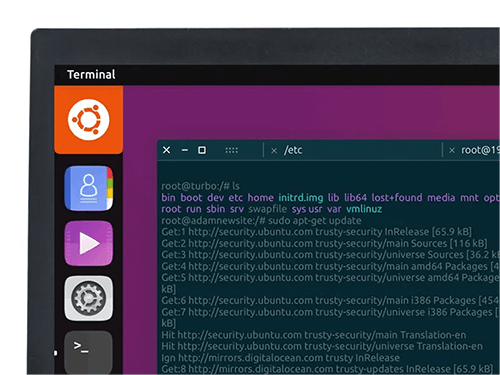Open the purple media player app
Viewport: 500px width, 375px height.
[89, 243]
